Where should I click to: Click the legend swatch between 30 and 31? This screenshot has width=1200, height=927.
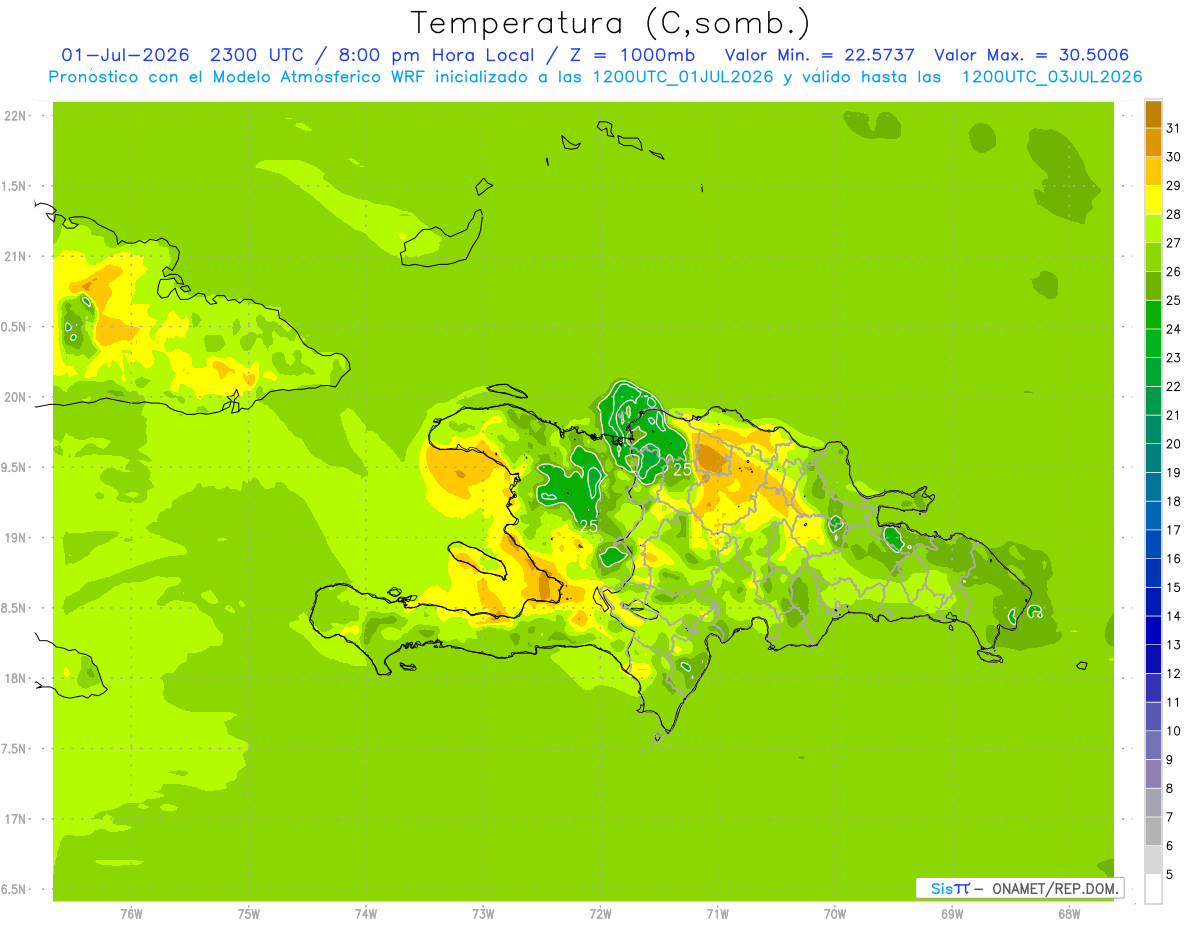1153,142
